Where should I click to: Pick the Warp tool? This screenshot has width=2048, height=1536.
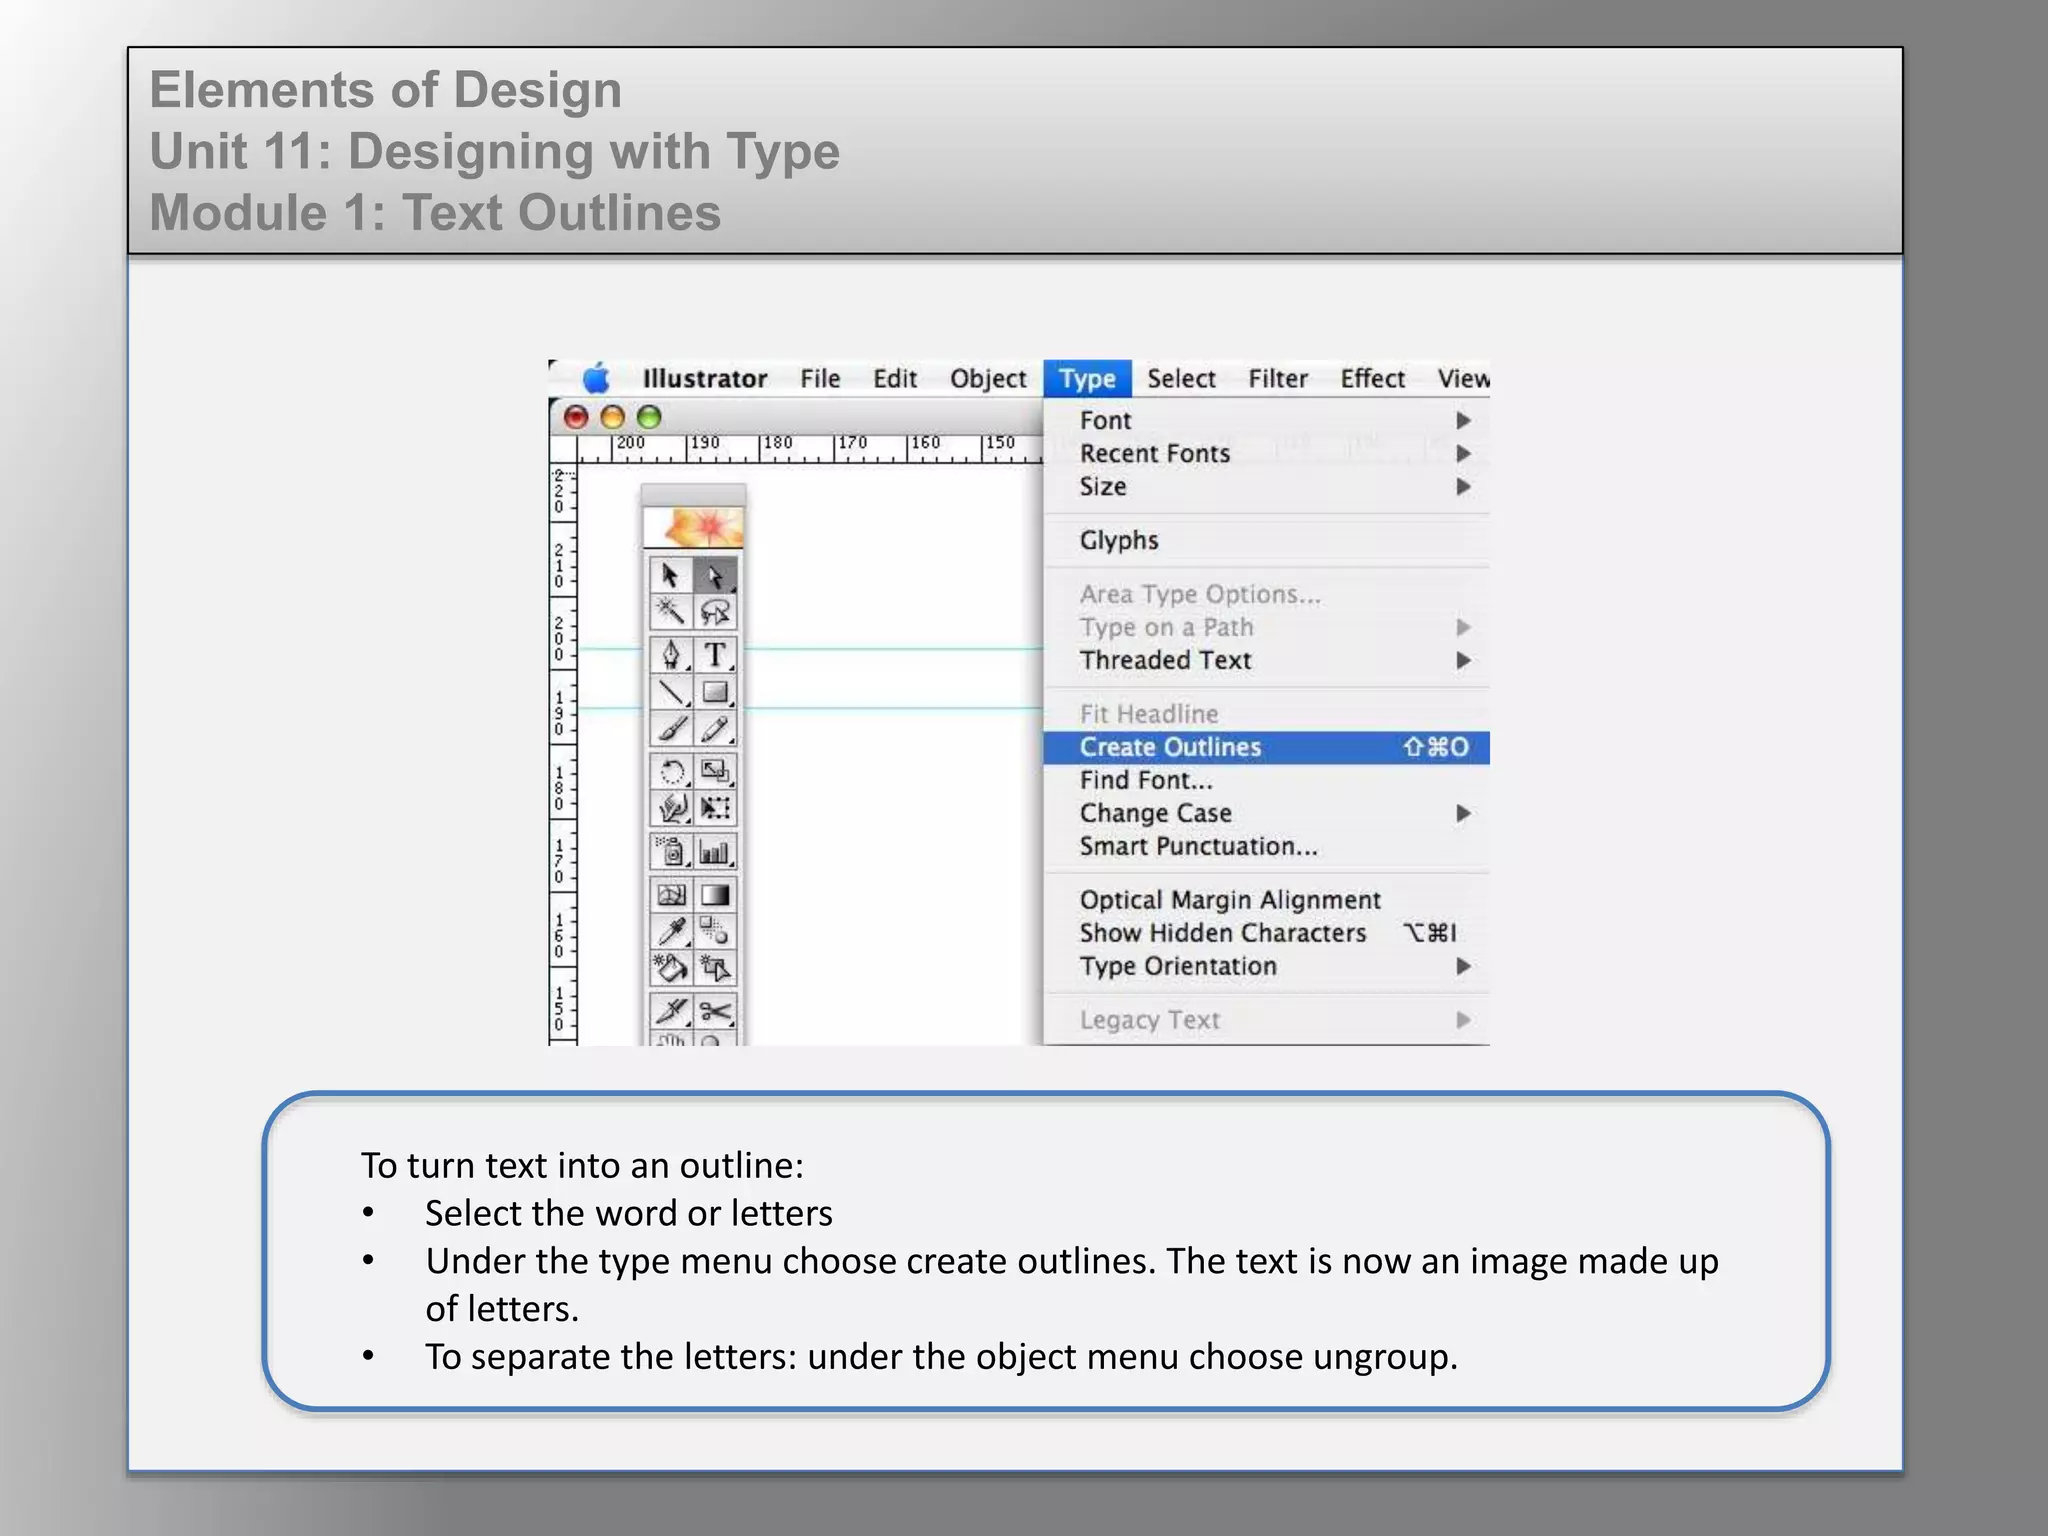pyautogui.click(x=670, y=808)
